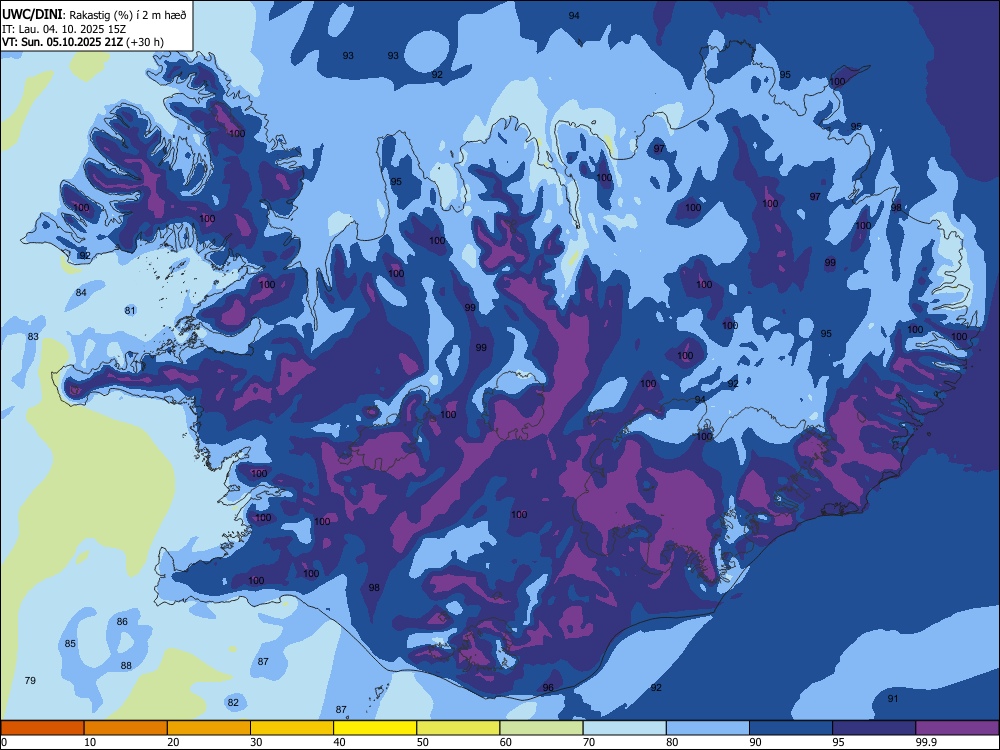The width and height of the screenshot is (1000, 750).
Task: Click the UWC/DINI title text
Action: [32, 15]
